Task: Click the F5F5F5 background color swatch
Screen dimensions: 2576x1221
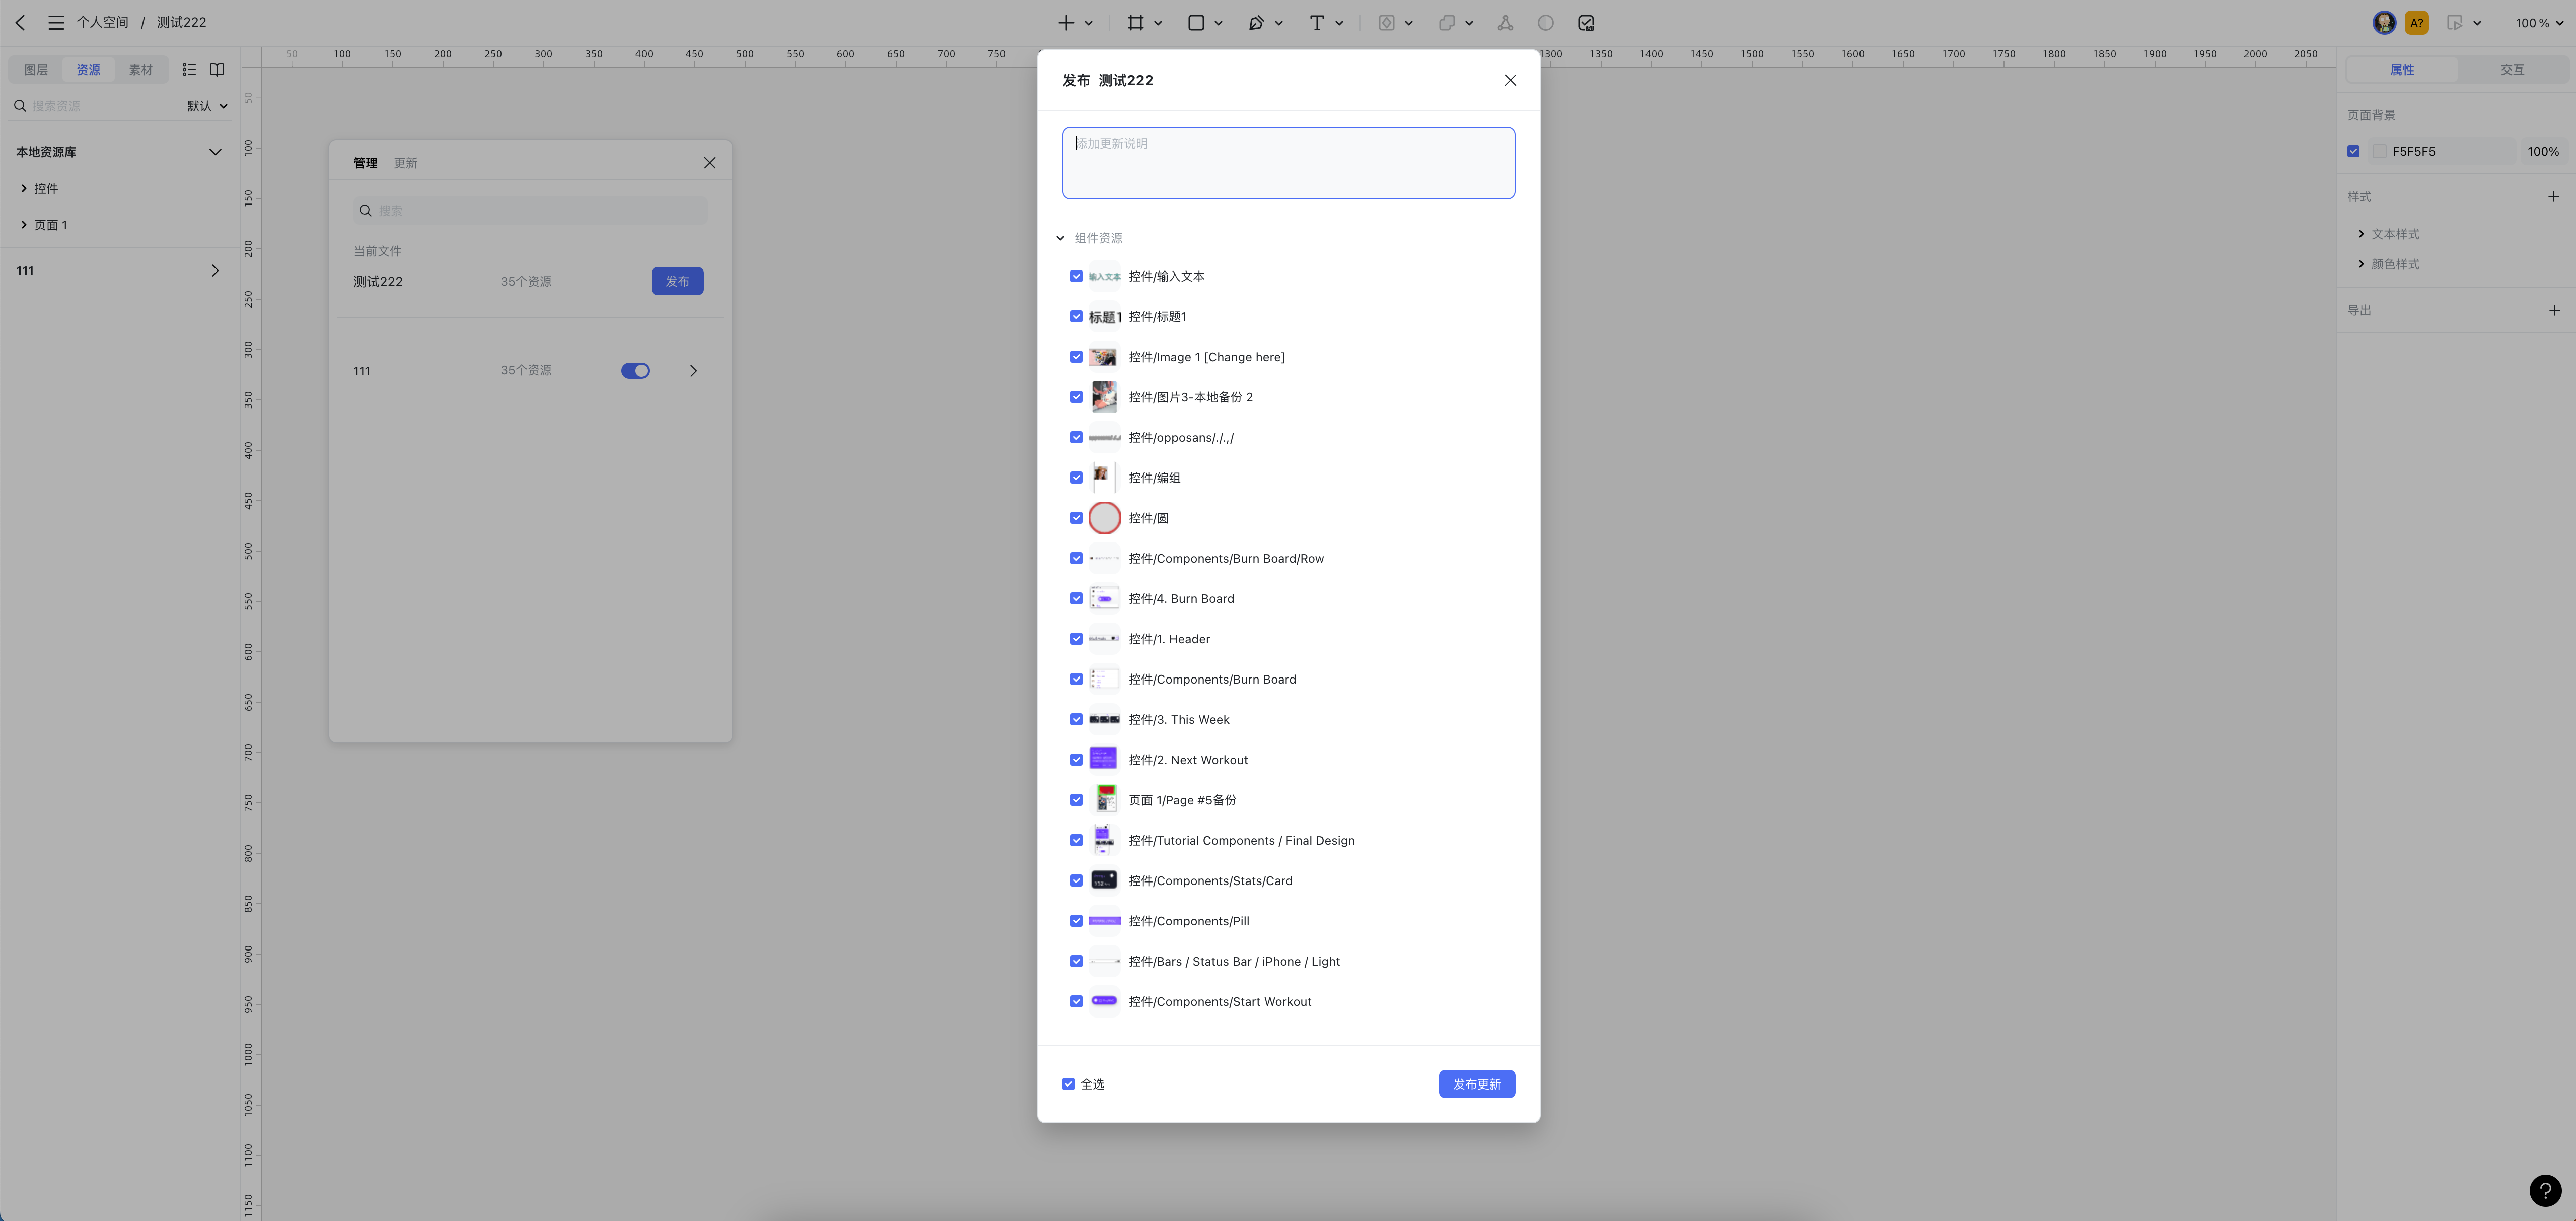Action: point(2380,151)
